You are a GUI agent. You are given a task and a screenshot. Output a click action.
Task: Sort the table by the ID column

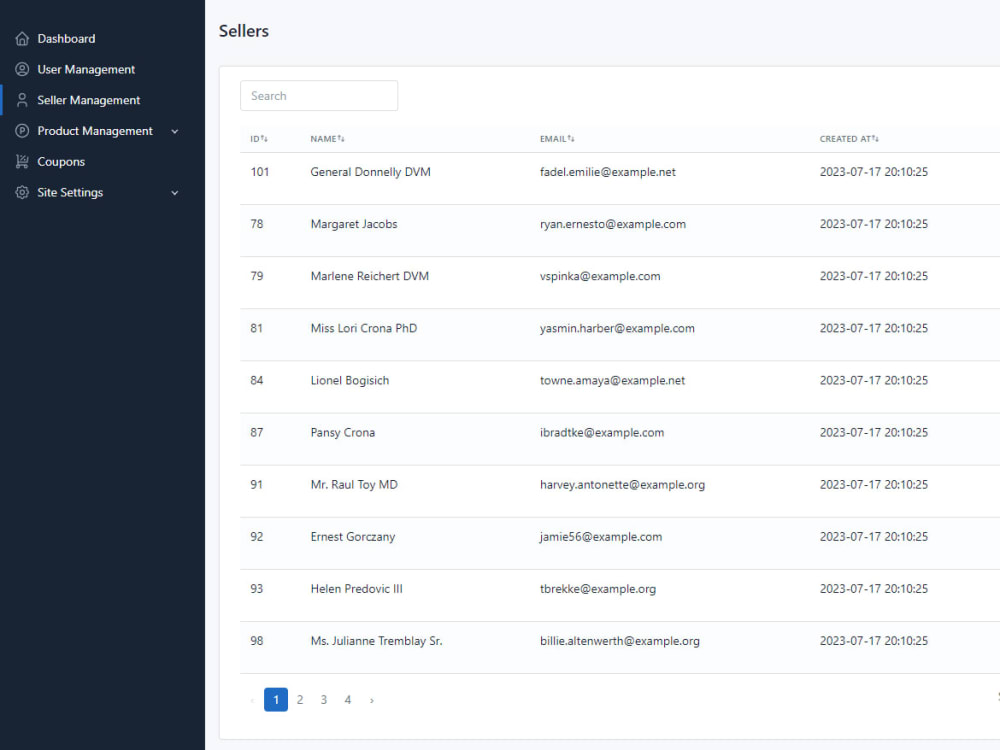coord(259,139)
